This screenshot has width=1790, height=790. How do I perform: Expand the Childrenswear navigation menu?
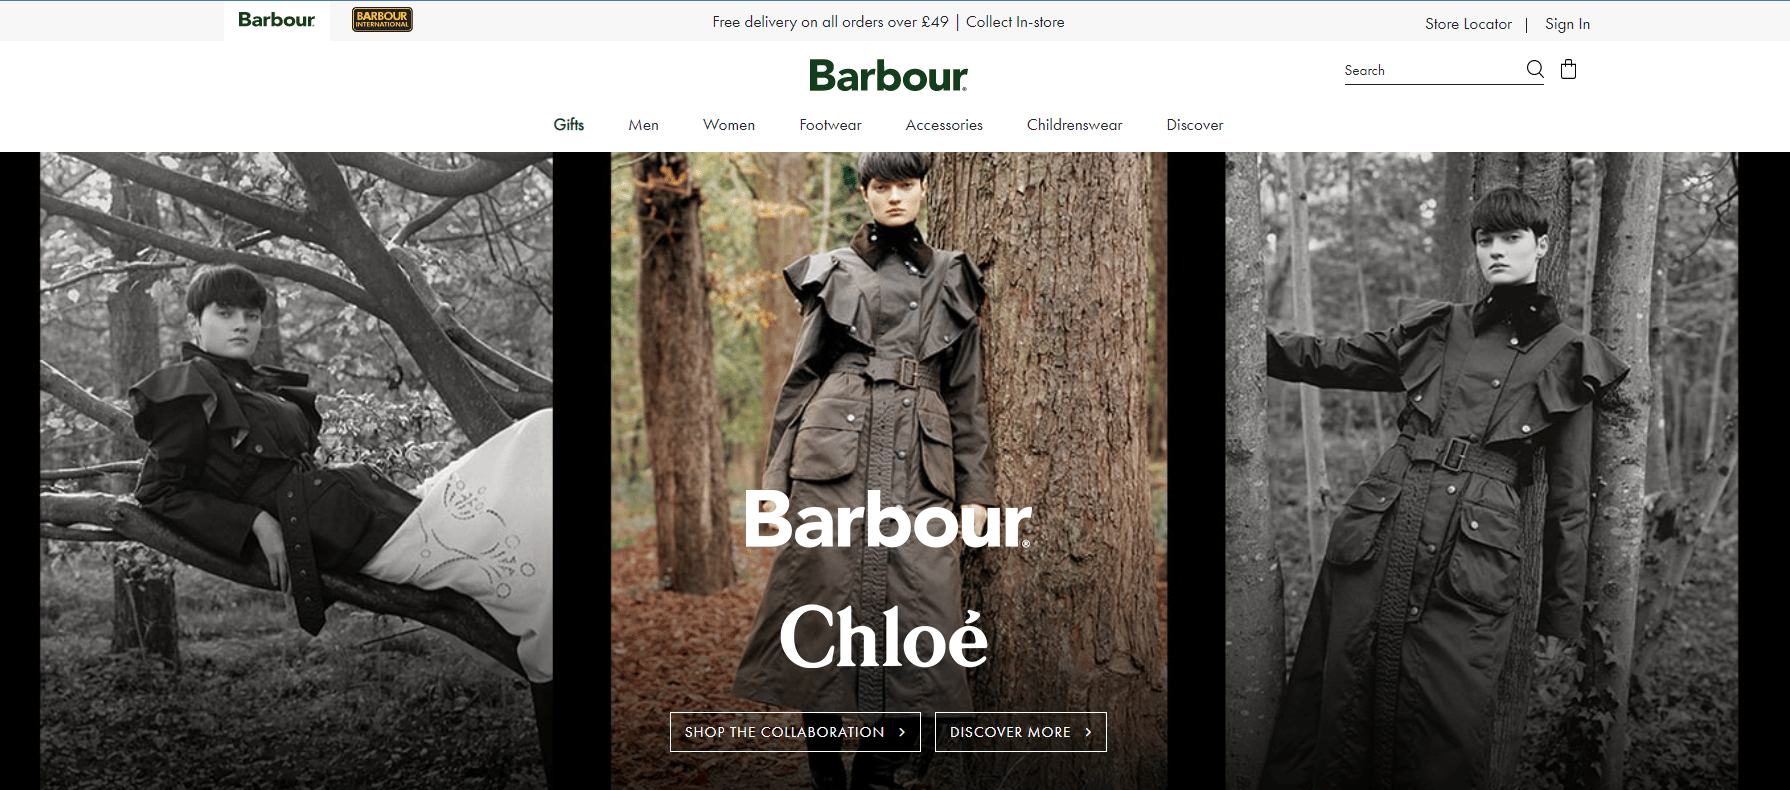tap(1074, 125)
